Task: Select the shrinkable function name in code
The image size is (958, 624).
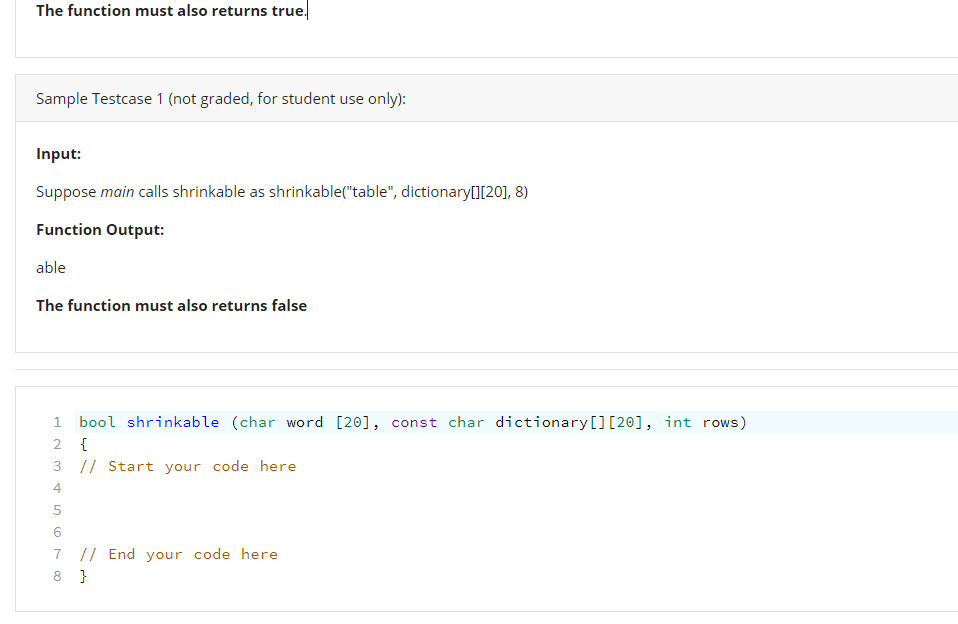Action: (x=172, y=421)
